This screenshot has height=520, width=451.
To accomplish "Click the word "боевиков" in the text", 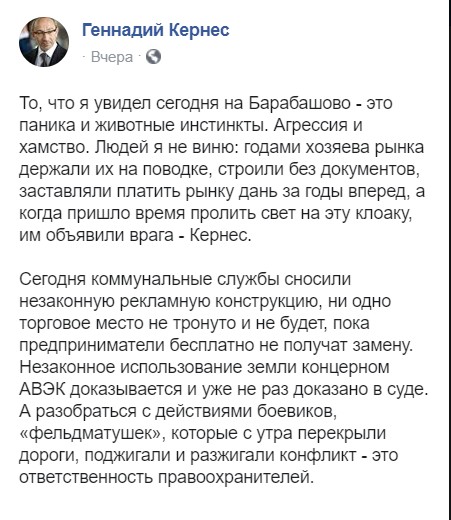I will coord(296,411).
